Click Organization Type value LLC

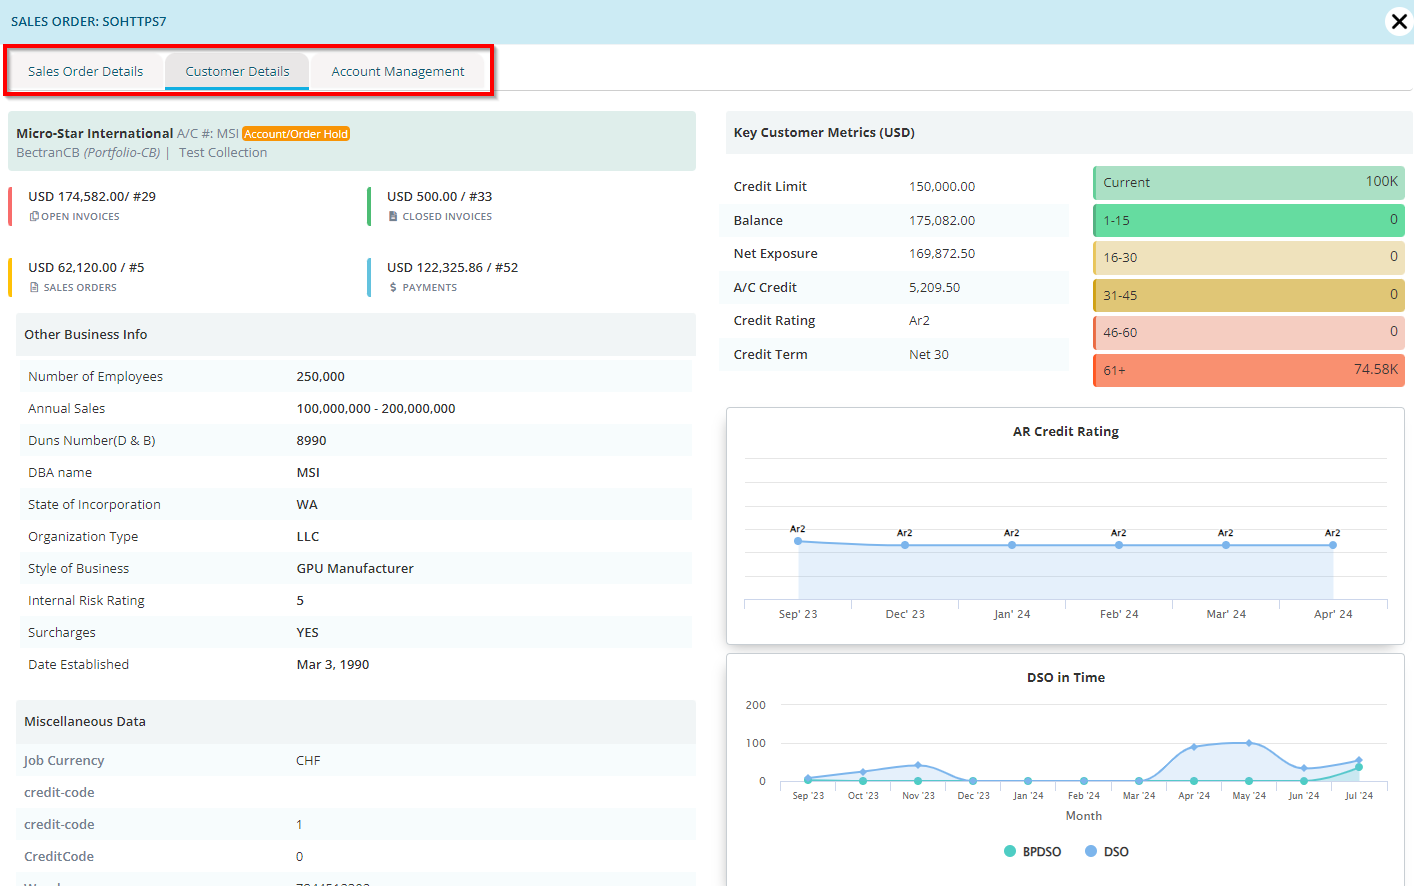click(308, 536)
